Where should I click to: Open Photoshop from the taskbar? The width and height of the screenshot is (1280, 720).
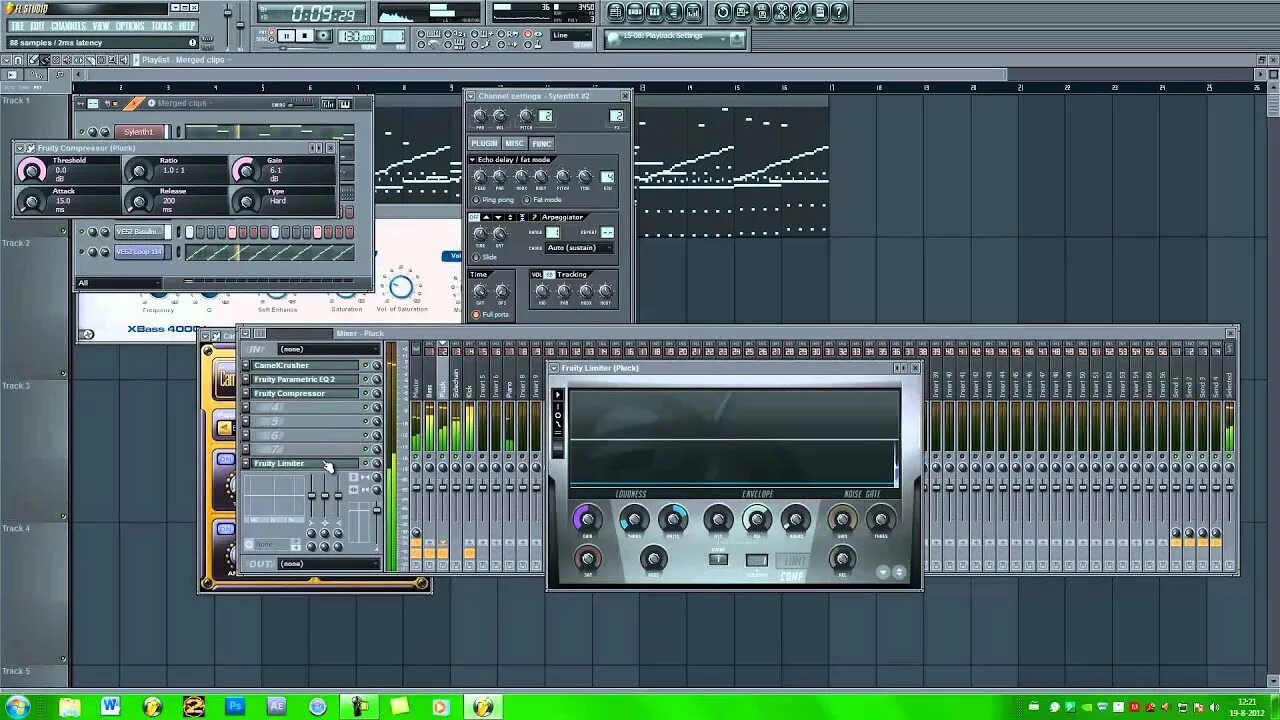235,706
